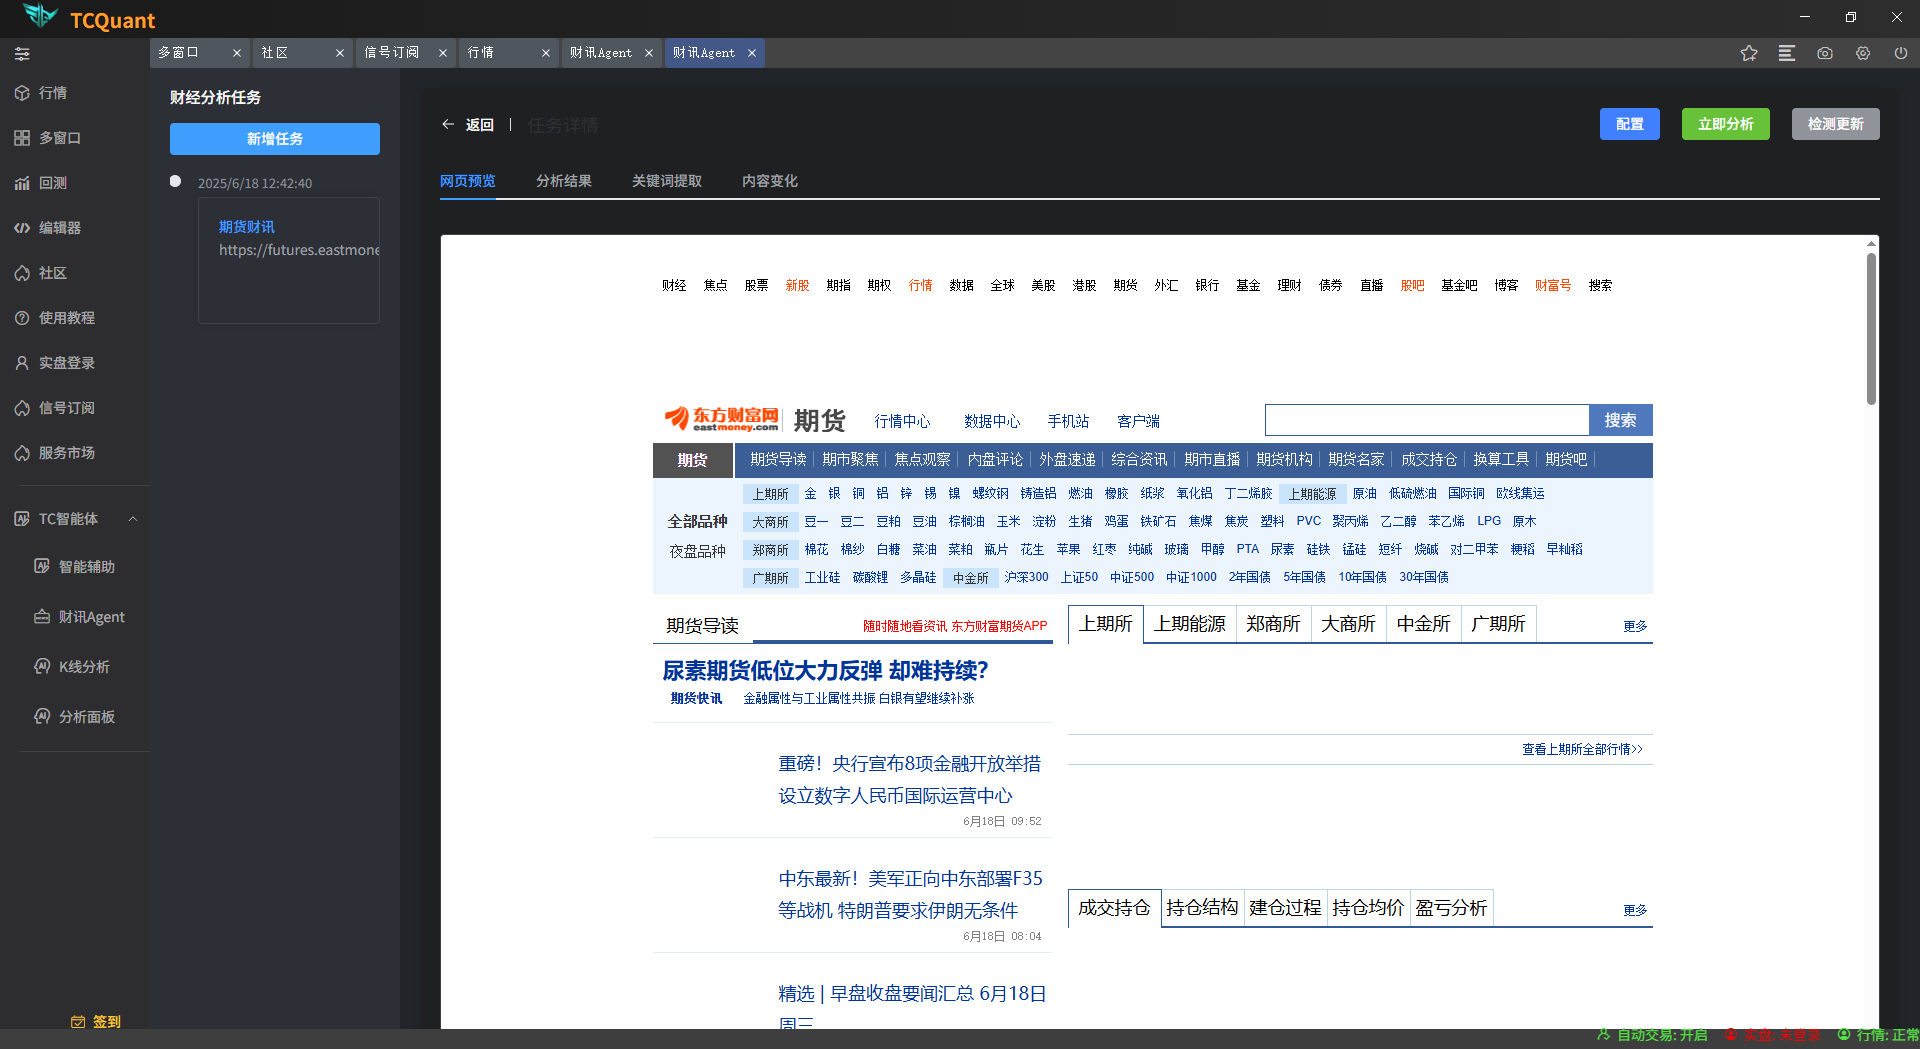The image size is (1920, 1049).
Task: Select the radio next to task date 2025/6/18
Action: (175, 181)
